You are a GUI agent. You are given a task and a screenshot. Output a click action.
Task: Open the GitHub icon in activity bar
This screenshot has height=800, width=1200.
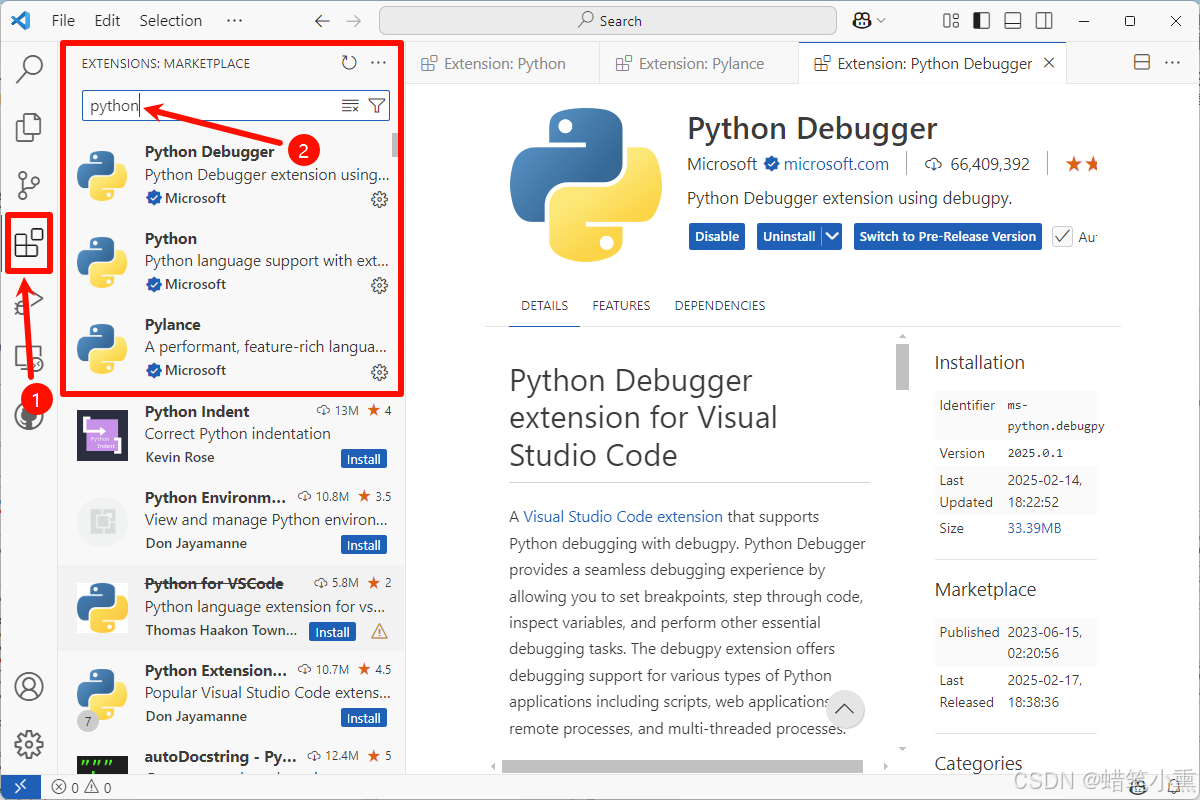tap(30, 414)
